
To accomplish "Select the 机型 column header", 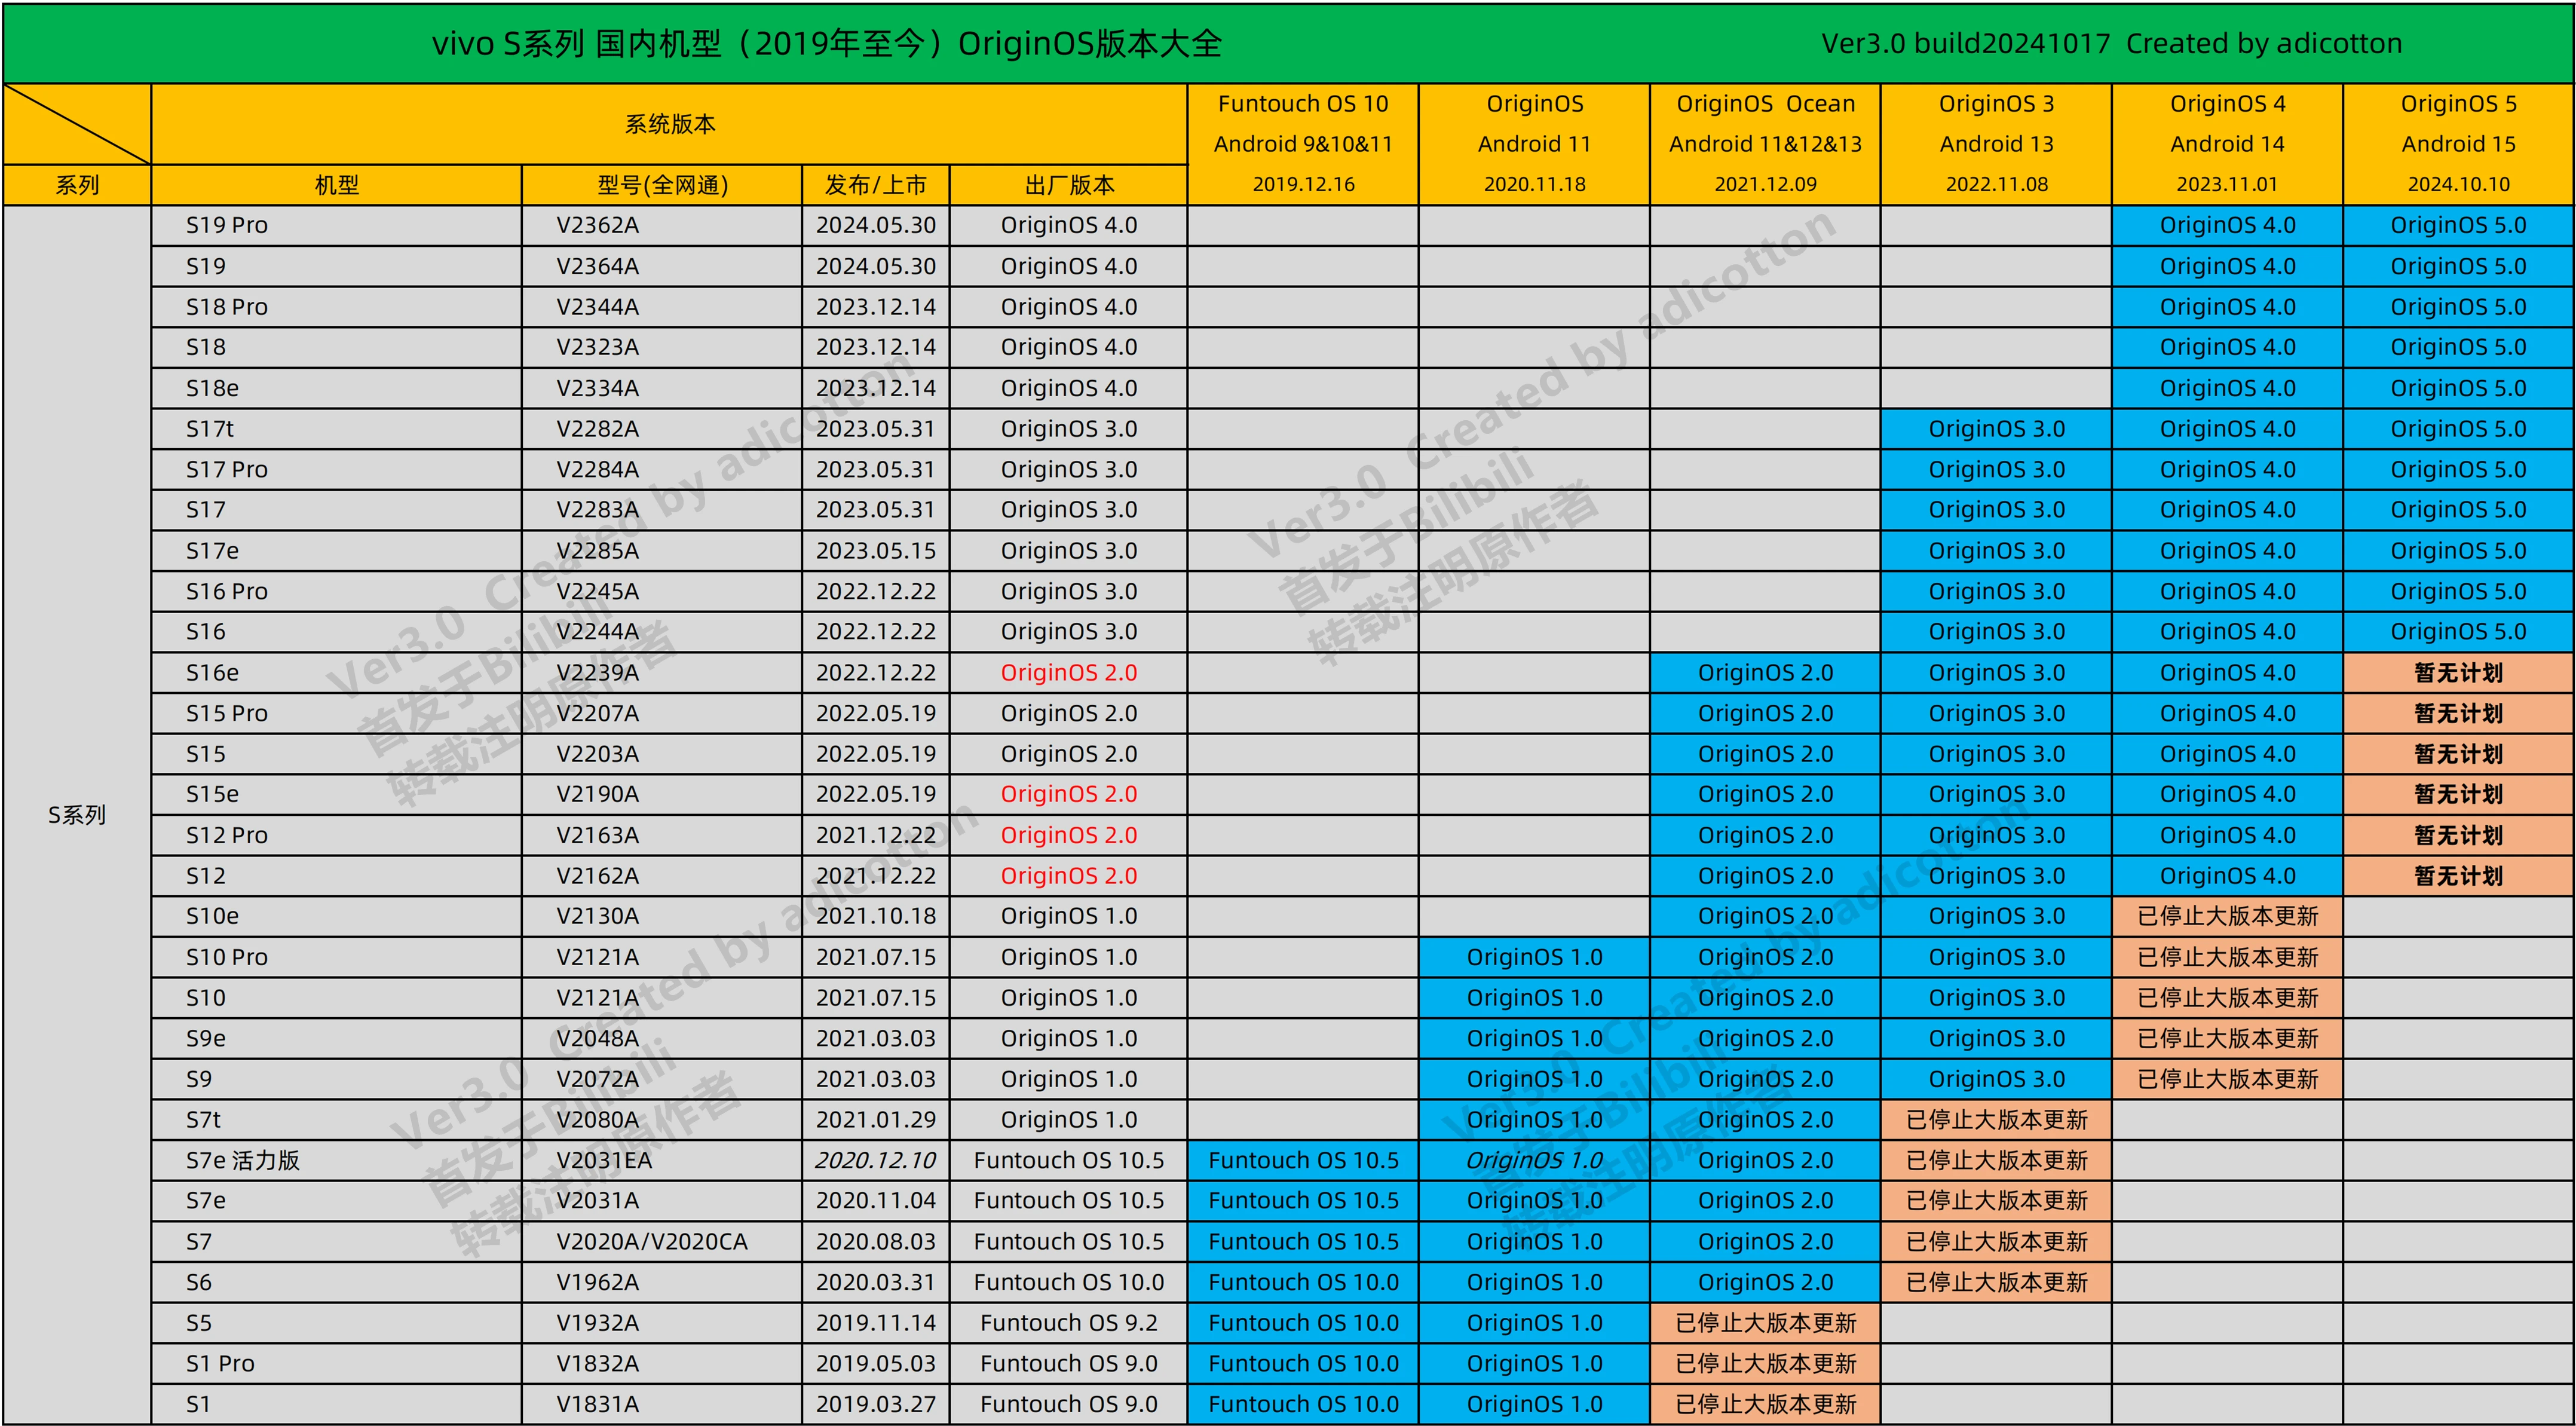I will point(336,185).
